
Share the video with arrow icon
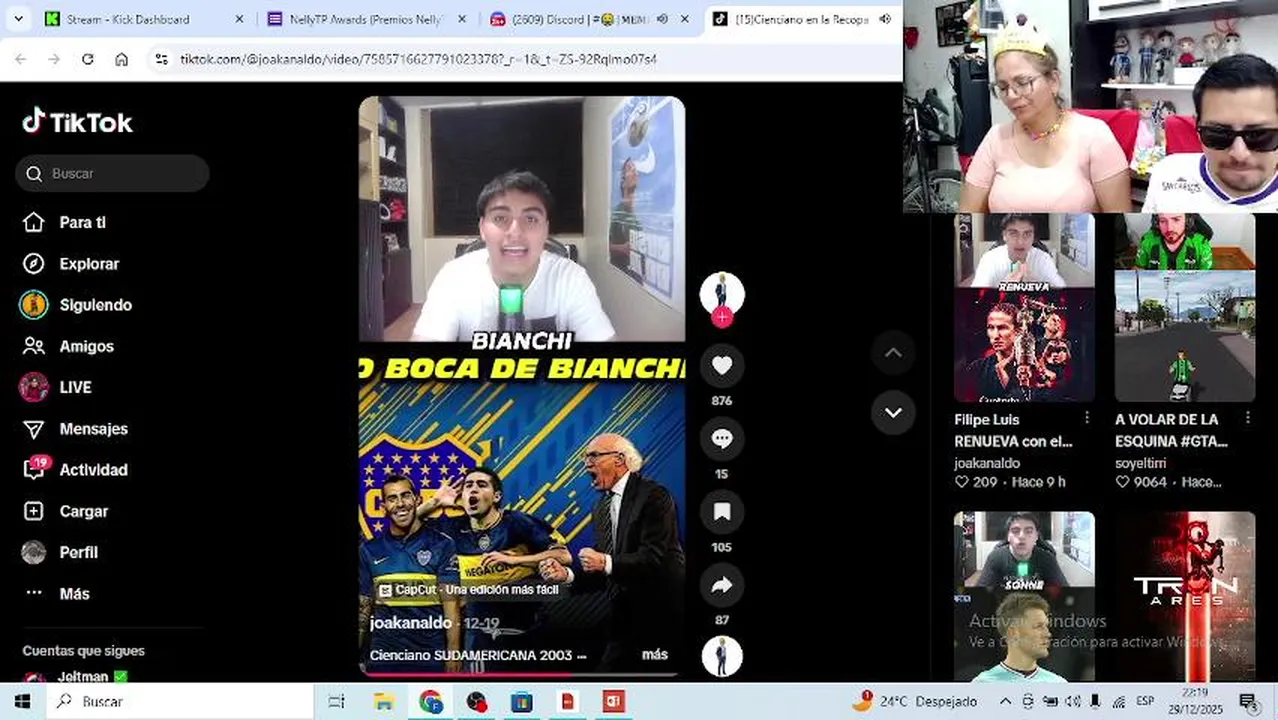coord(722,586)
